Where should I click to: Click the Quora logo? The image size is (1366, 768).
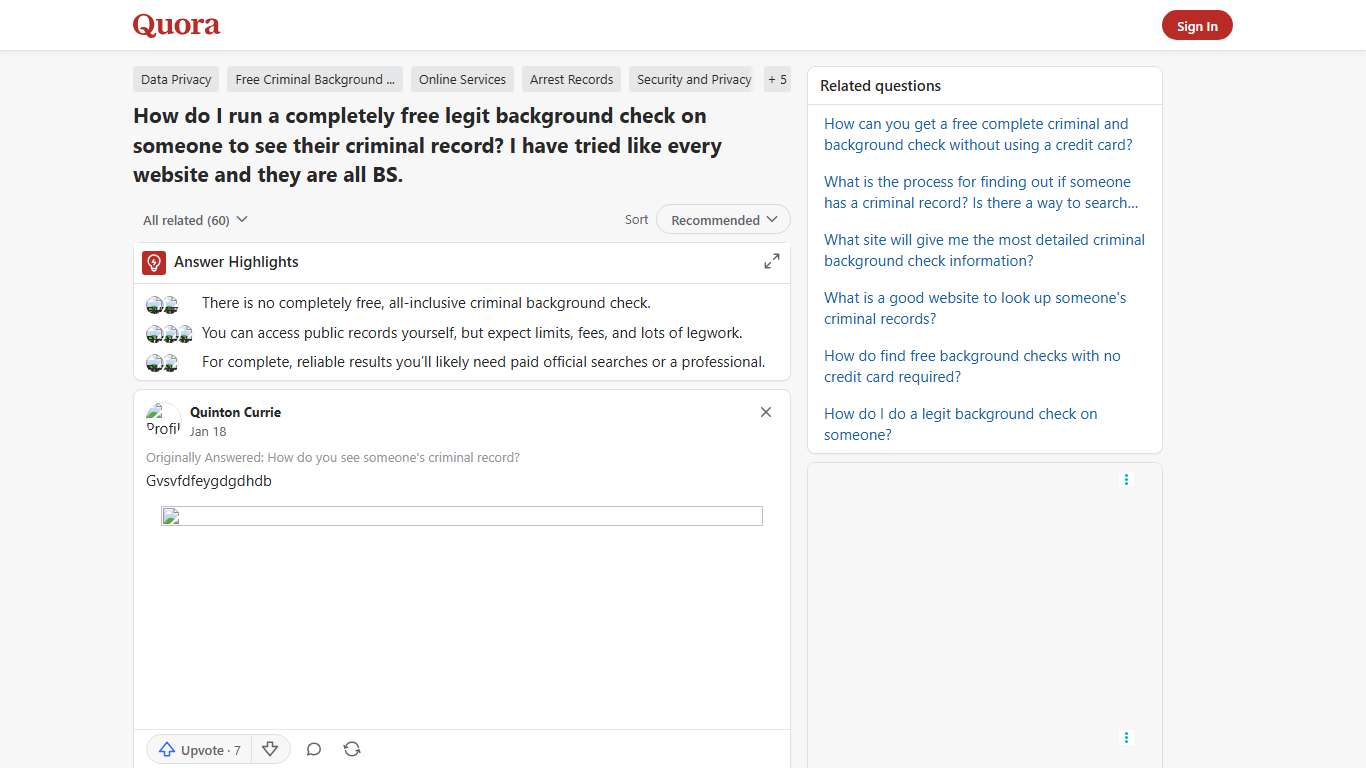pyautogui.click(x=176, y=25)
